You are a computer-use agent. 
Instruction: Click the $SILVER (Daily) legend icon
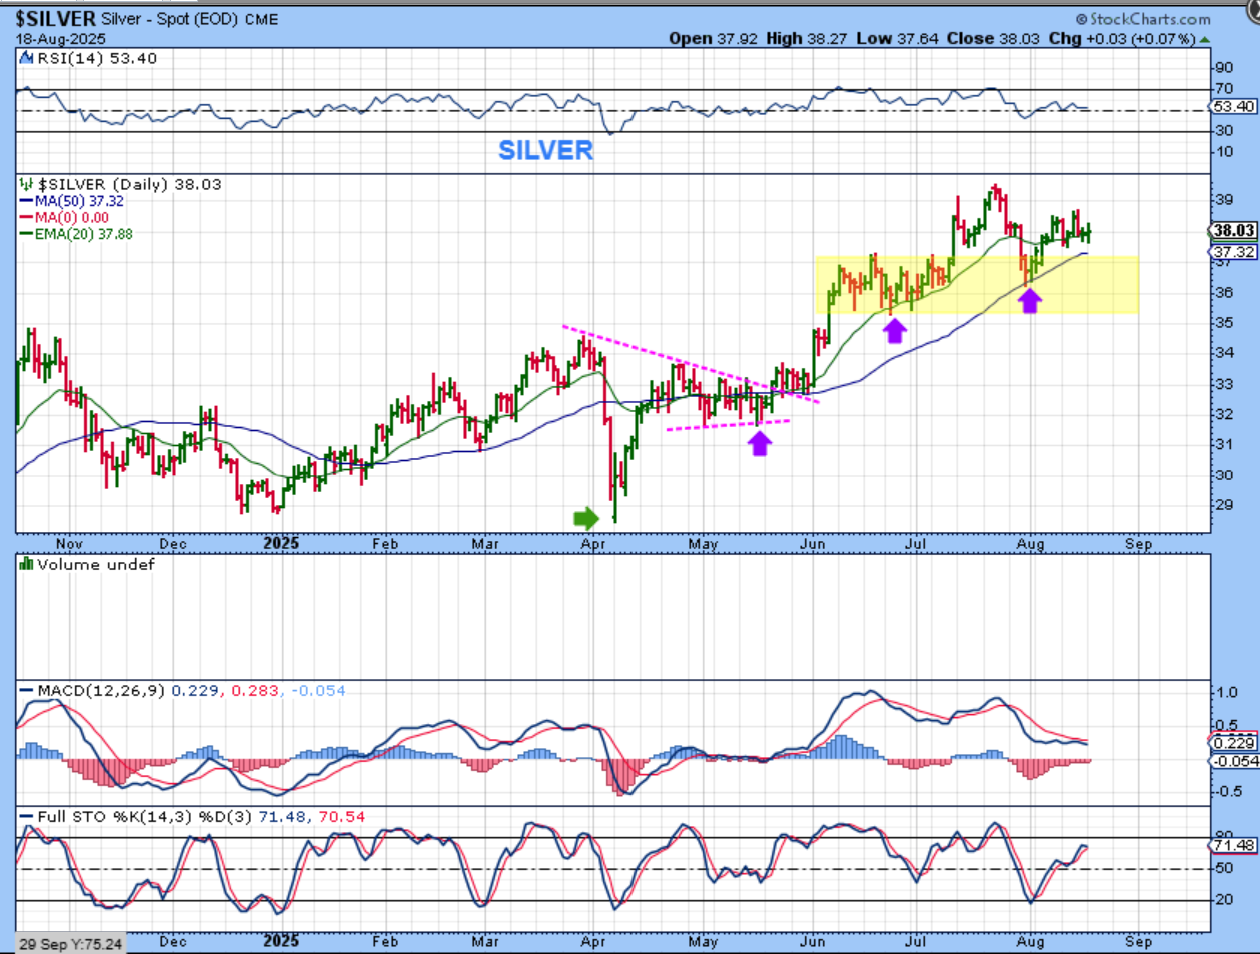point(26,184)
